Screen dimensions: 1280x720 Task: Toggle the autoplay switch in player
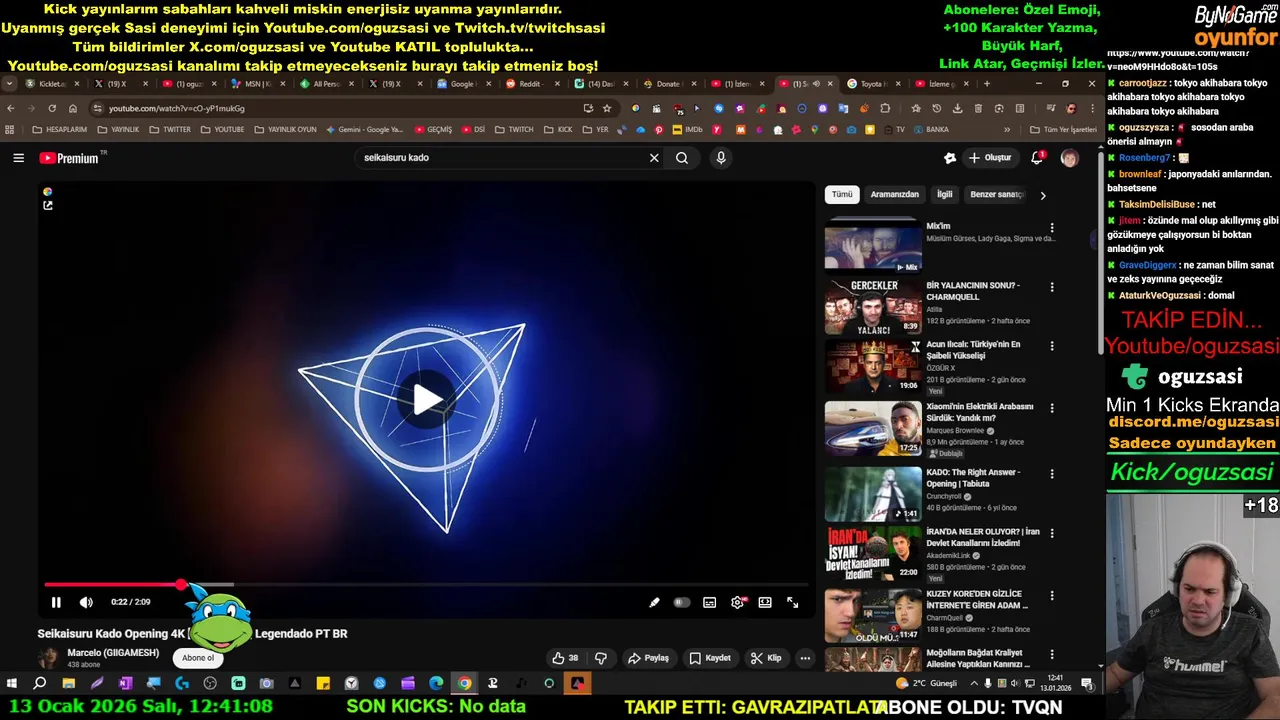click(x=682, y=602)
